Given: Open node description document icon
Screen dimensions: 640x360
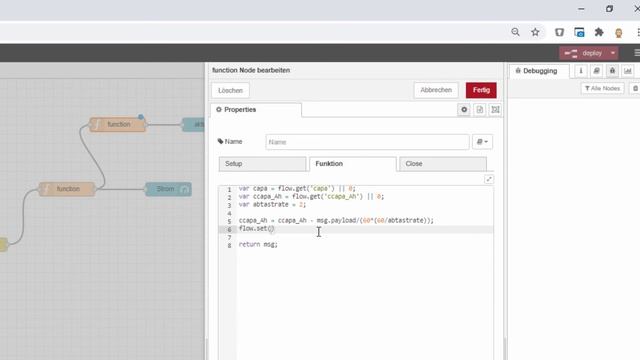Looking at the screenshot, I should point(480,110).
